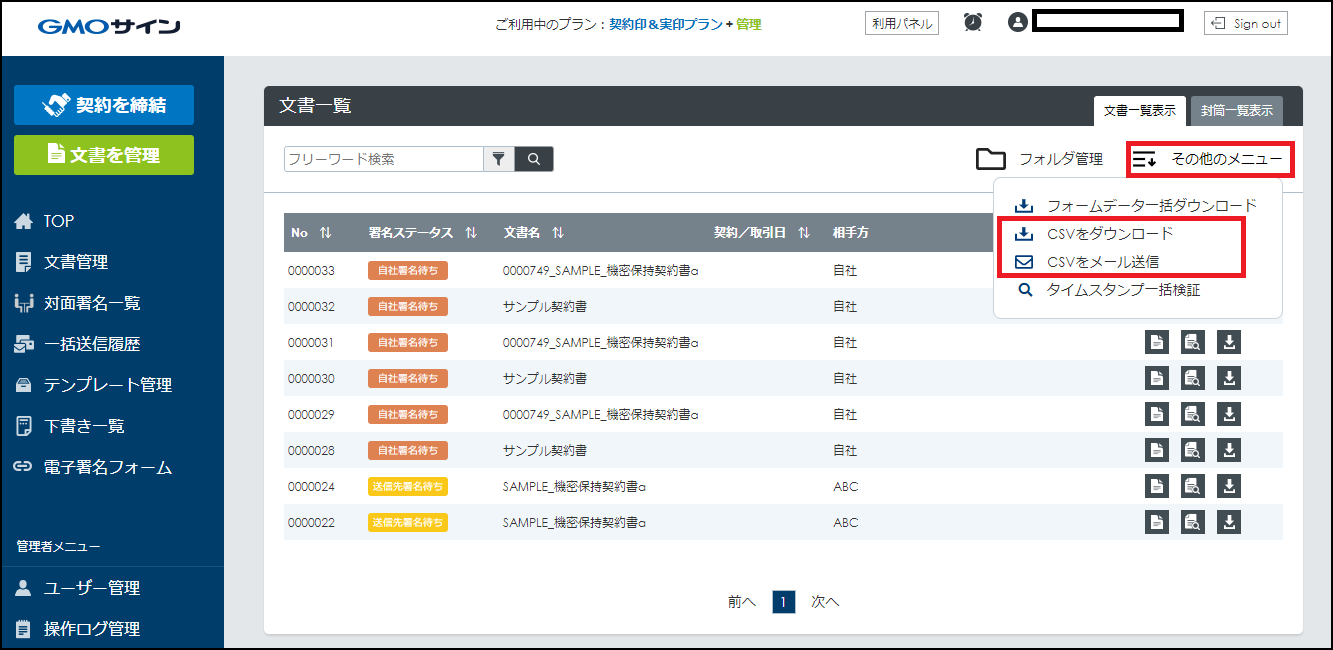Open フォルダ管理 folder management
This screenshot has height=650, width=1333.
point(1039,159)
